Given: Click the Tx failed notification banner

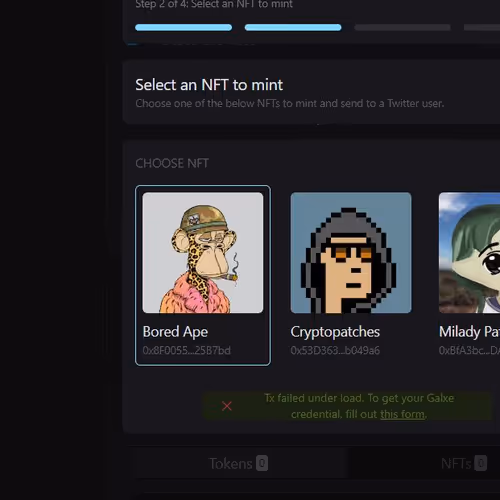Looking at the screenshot, I should (347, 406).
